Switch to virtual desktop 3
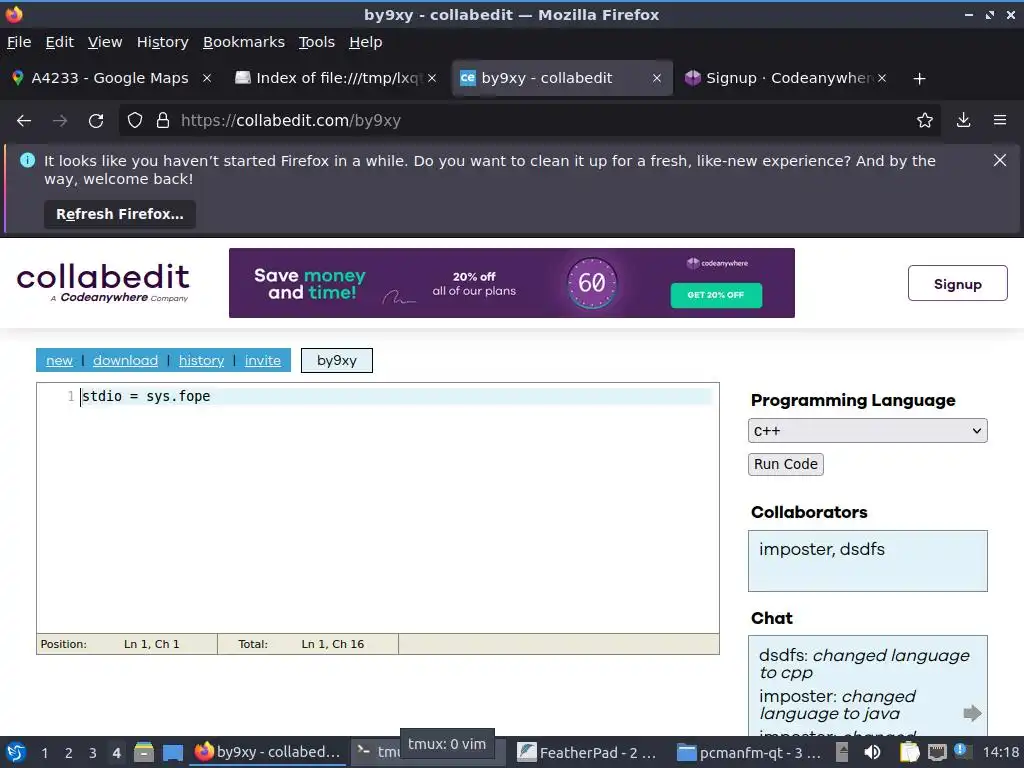1024x768 pixels. (x=93, y=753)
